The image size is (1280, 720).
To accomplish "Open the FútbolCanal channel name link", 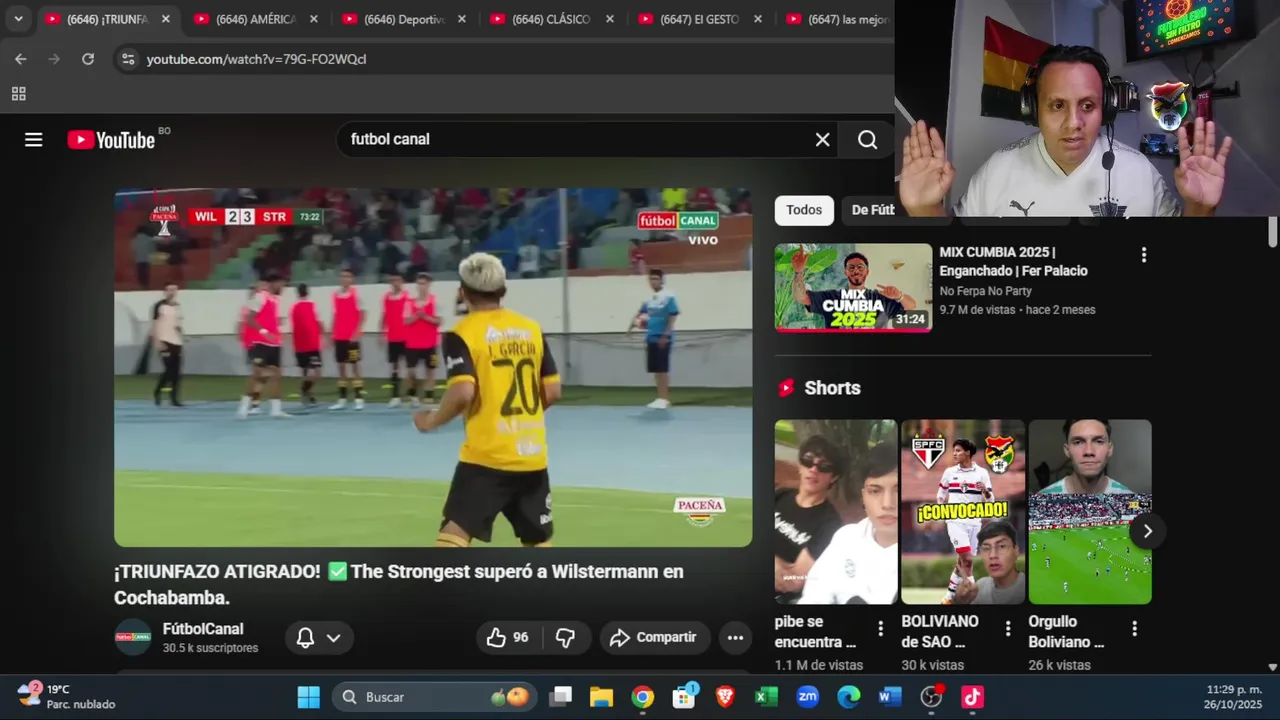I will click(203, 629).
